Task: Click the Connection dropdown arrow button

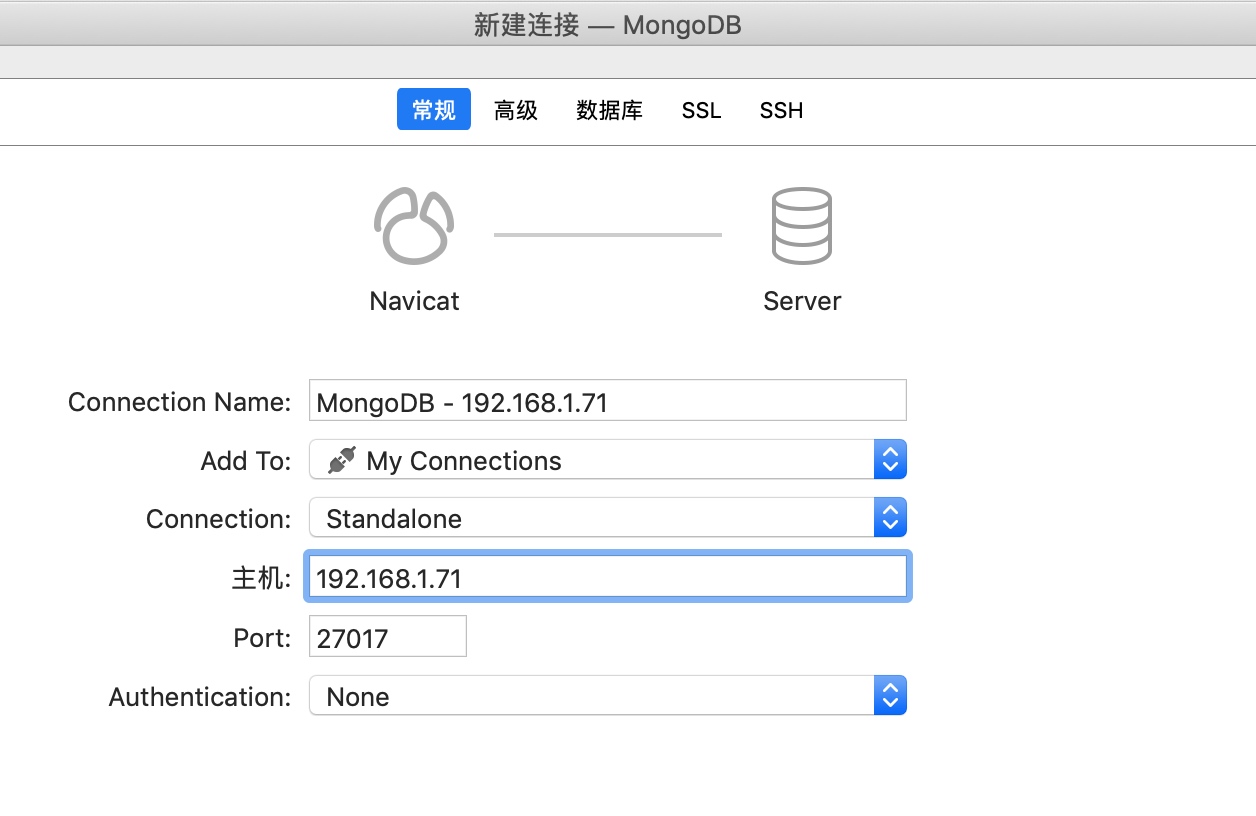Action: coord(889,519)
